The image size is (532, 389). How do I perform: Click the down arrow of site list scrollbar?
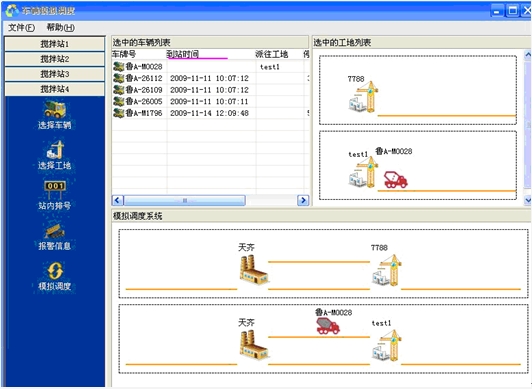pyautogui.click(x=528, y=200)
